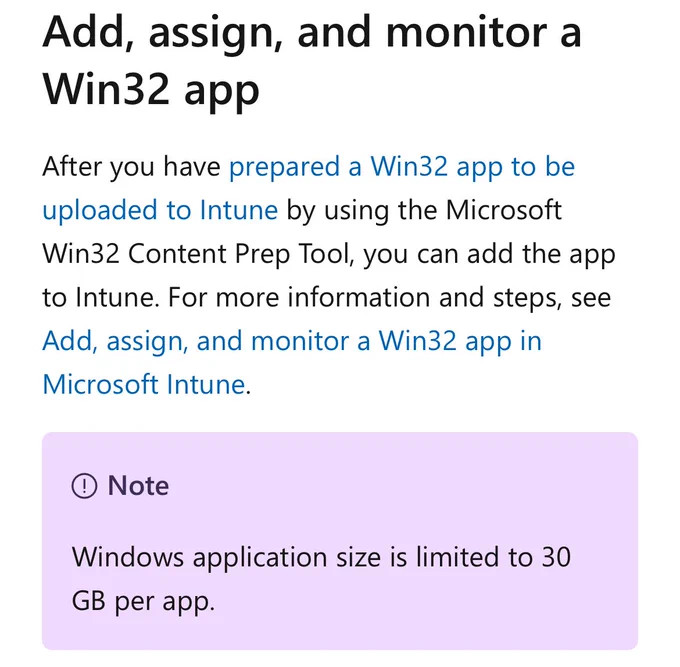680x667 pixels.
Task: Click 'by using the Microsoft' text
Action: click(x=424, y=210)
